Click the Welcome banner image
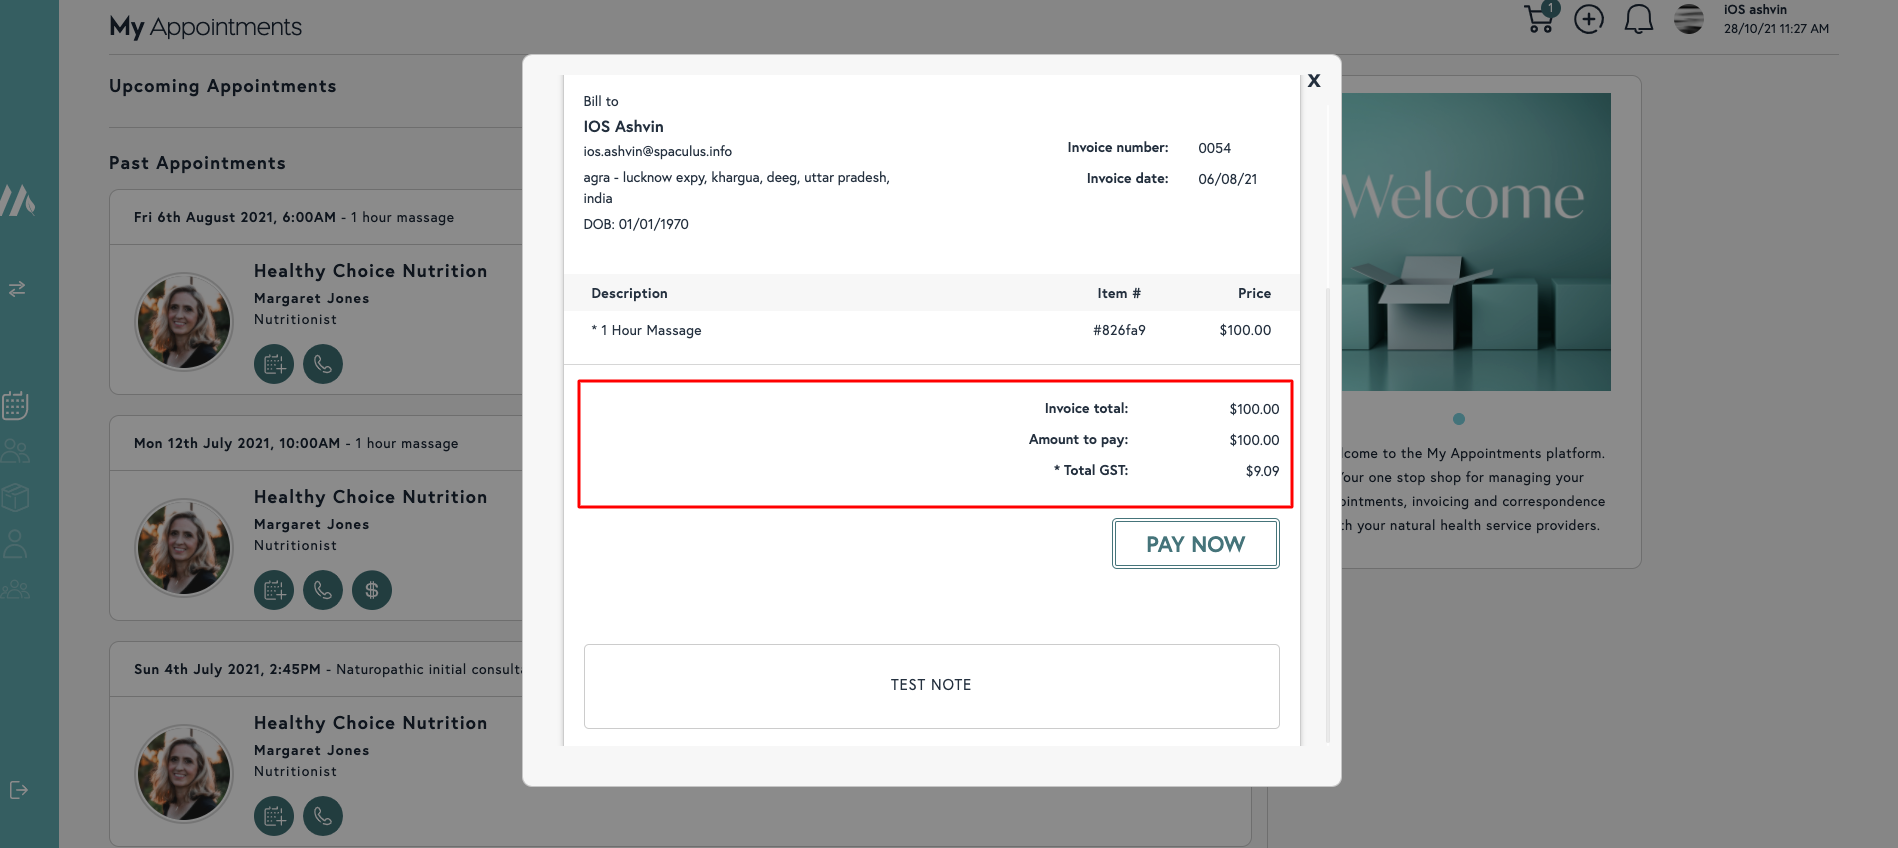The height and width of the screenshot is (848, 1898). click(1476, 242)
